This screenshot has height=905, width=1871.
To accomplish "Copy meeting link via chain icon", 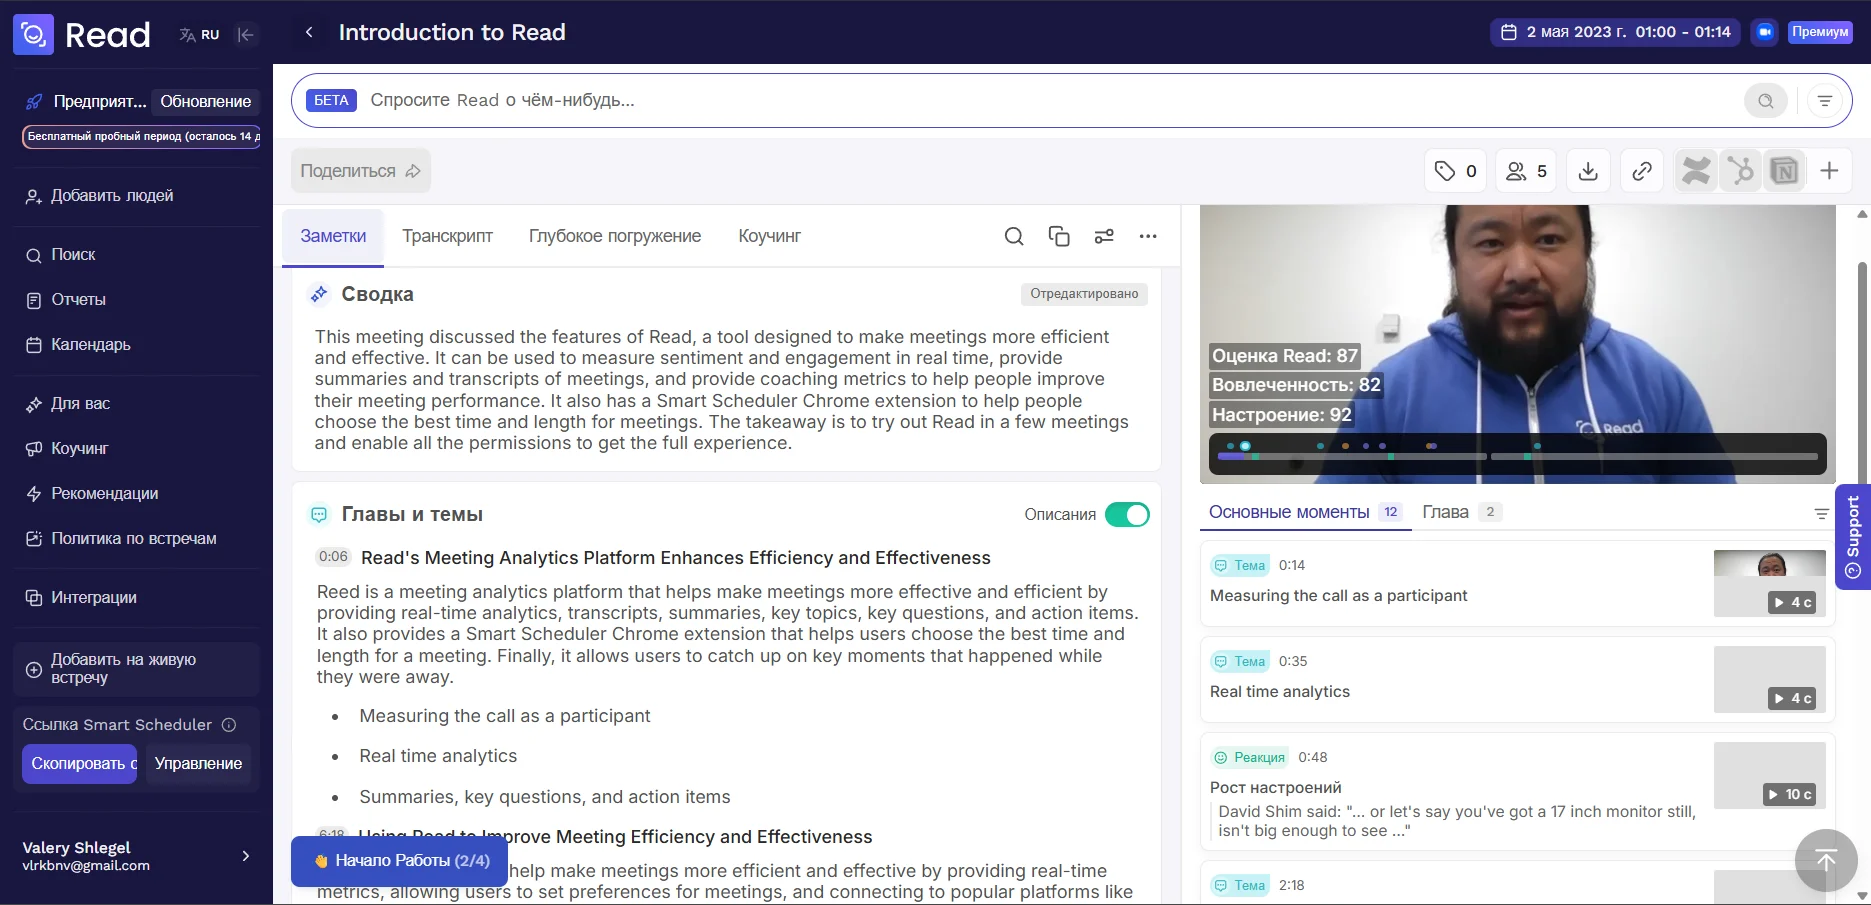I will 1641,171.
